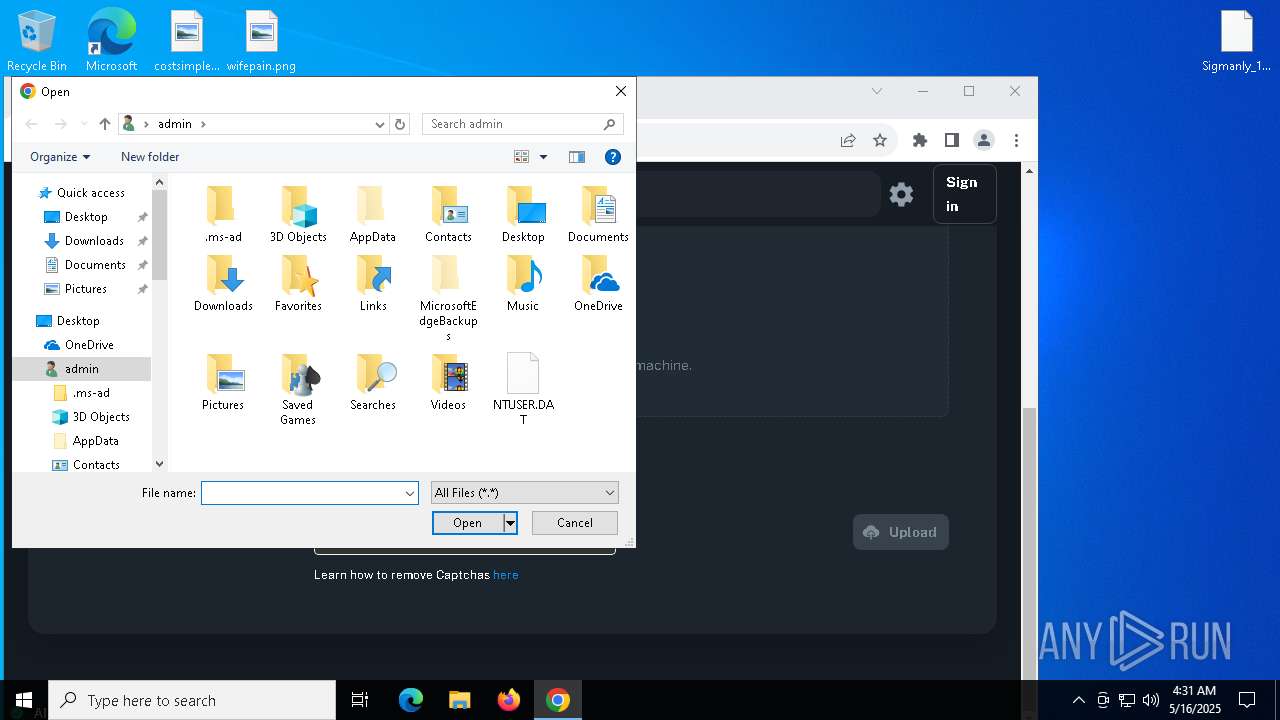
Task: Cancel the Open dialog
Action: click(x=574, y=523)
